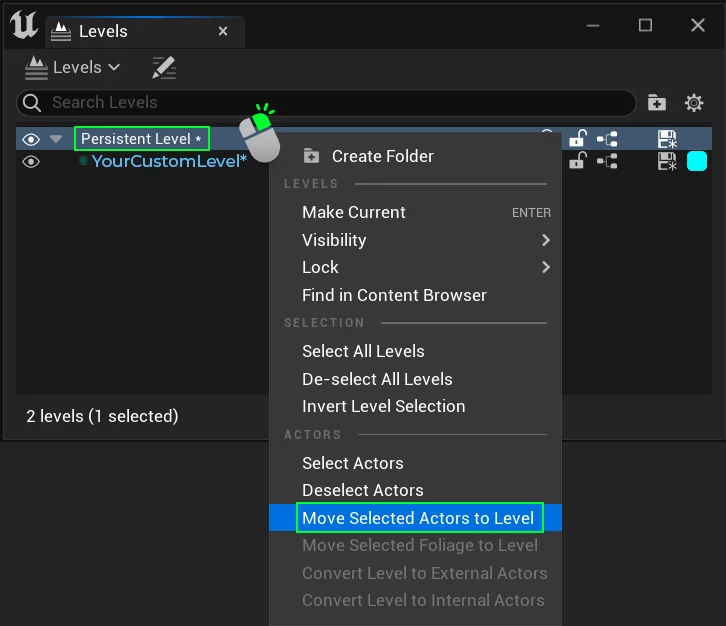The width and height of the screenshot is (726, 626).
Task: Click the Blueprint icon on Persistent Level row
Action: click(x=607, y=139)
